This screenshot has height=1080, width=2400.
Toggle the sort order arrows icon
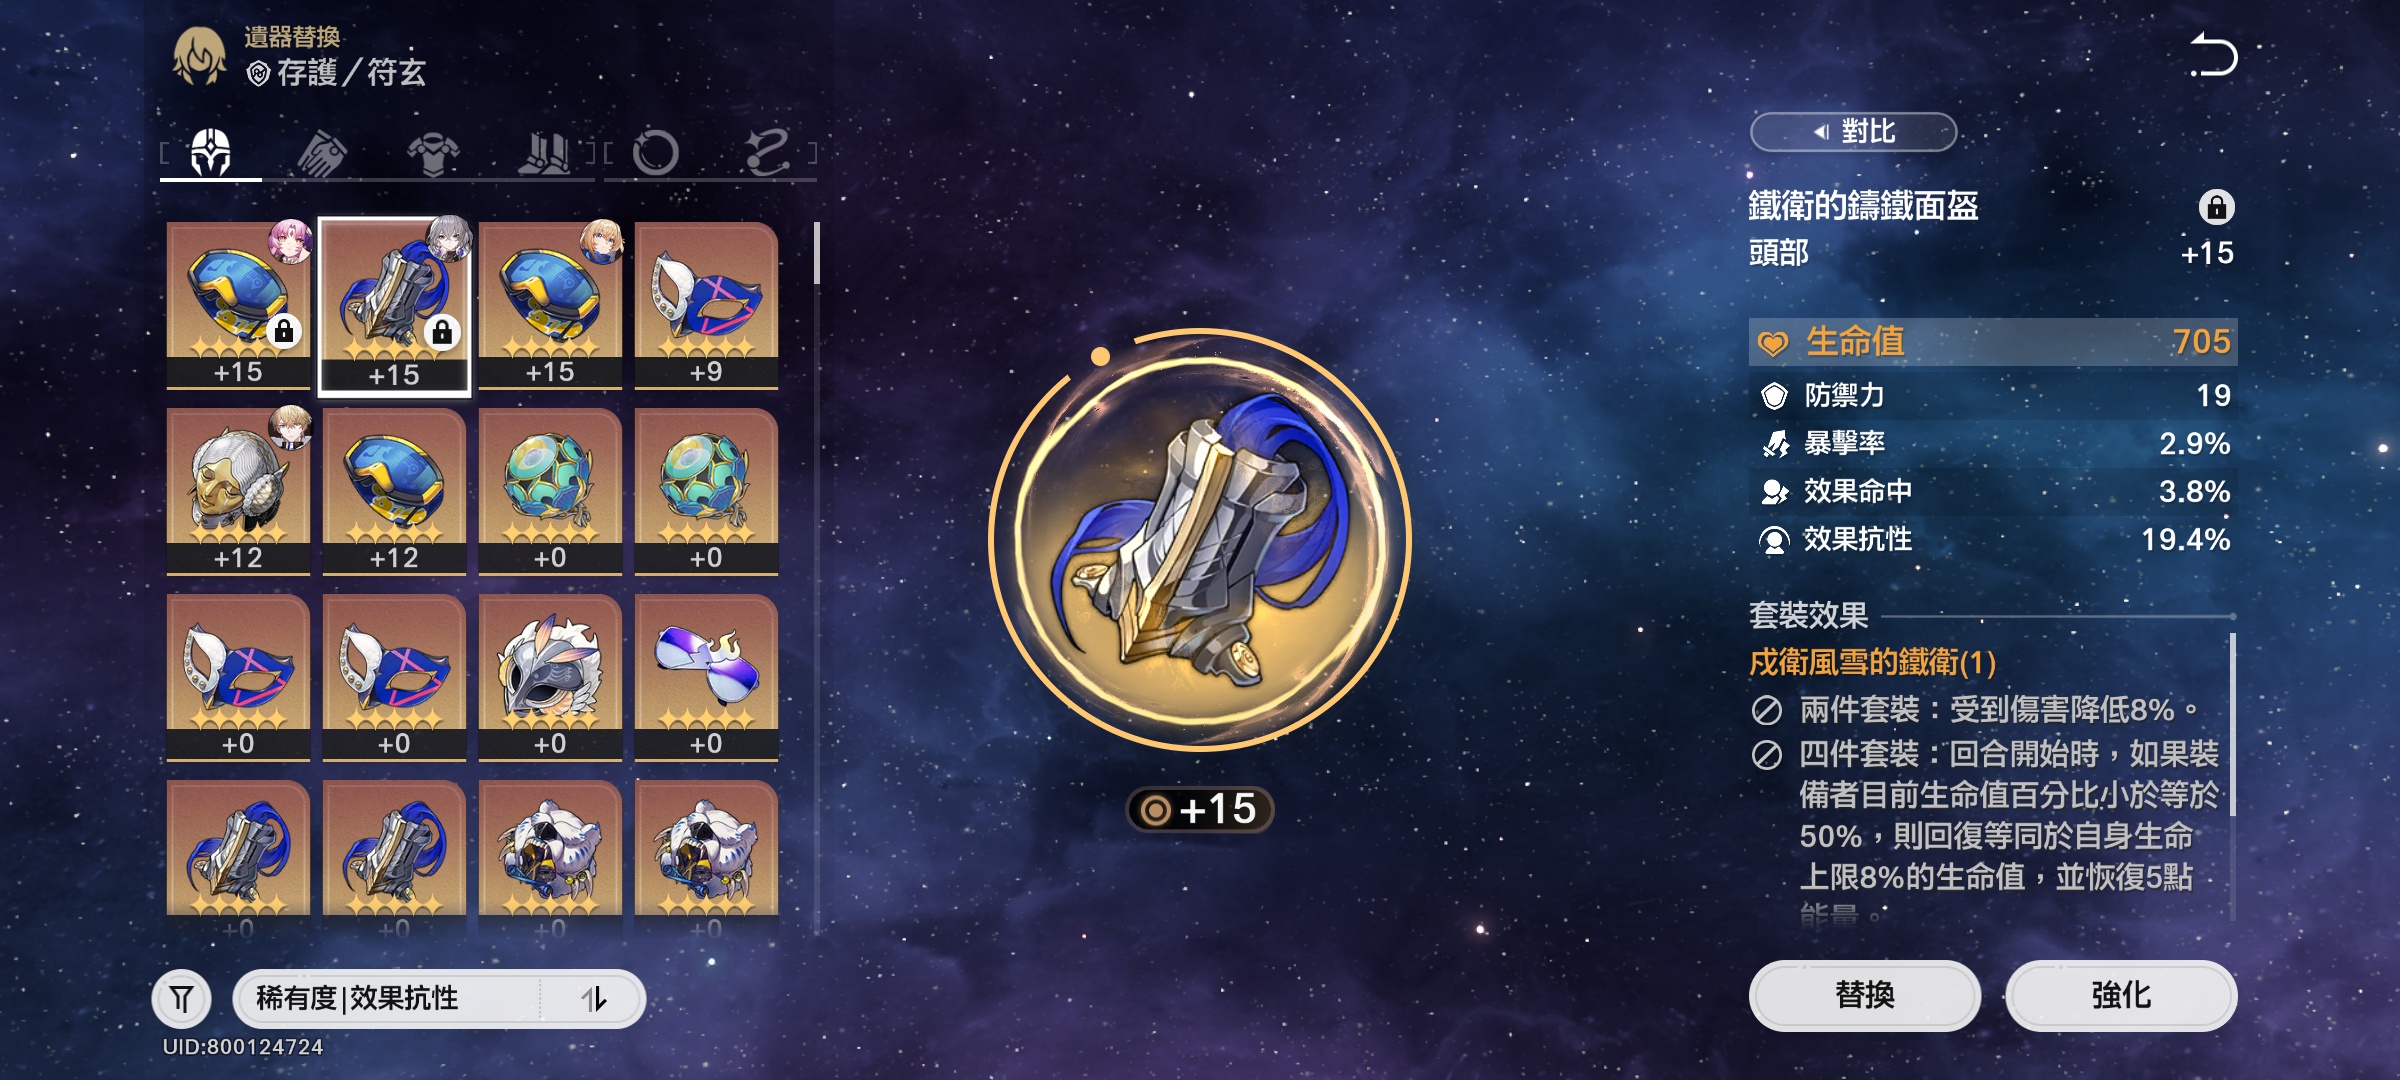pyautogui.click(x=594, y=998)
